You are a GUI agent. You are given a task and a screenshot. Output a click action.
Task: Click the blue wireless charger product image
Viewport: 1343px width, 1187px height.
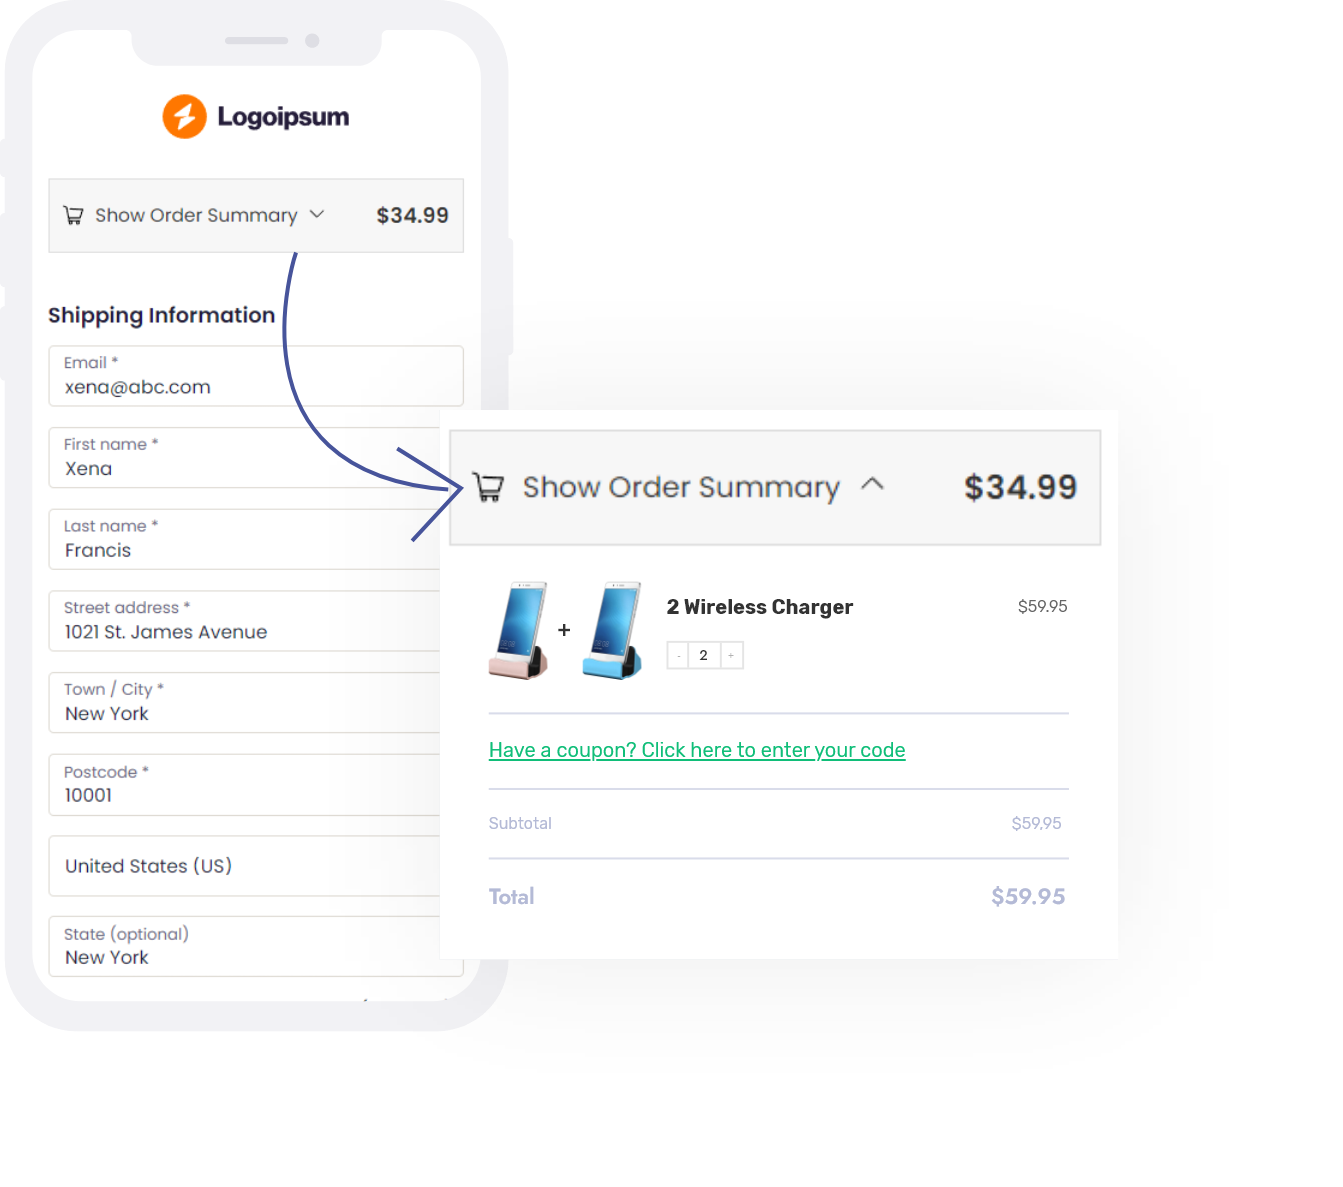click(x=612, y=630)
